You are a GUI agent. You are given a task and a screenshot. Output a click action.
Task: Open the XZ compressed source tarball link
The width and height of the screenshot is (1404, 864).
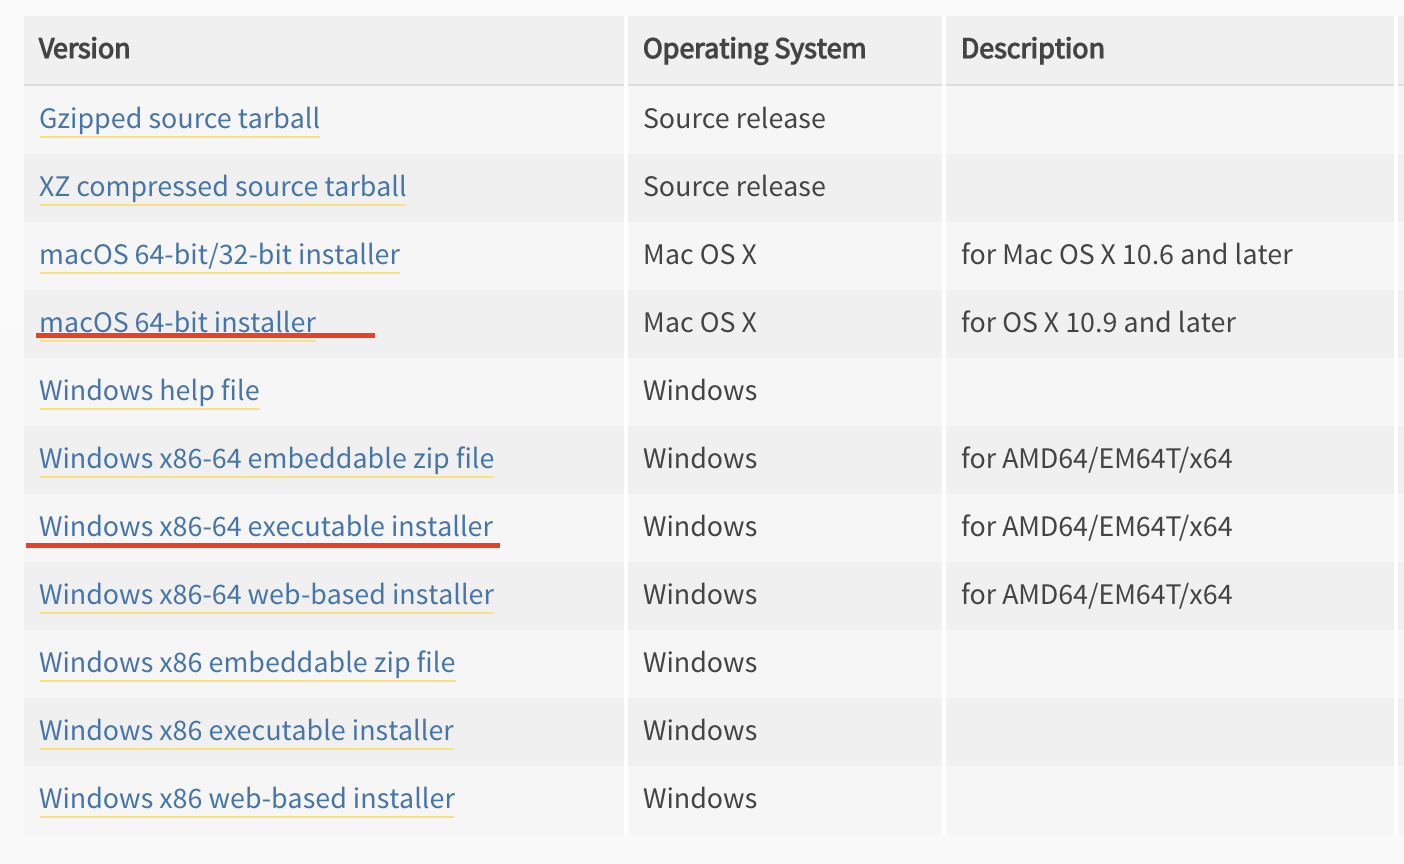pyautogui.click(x=222, y=186)
